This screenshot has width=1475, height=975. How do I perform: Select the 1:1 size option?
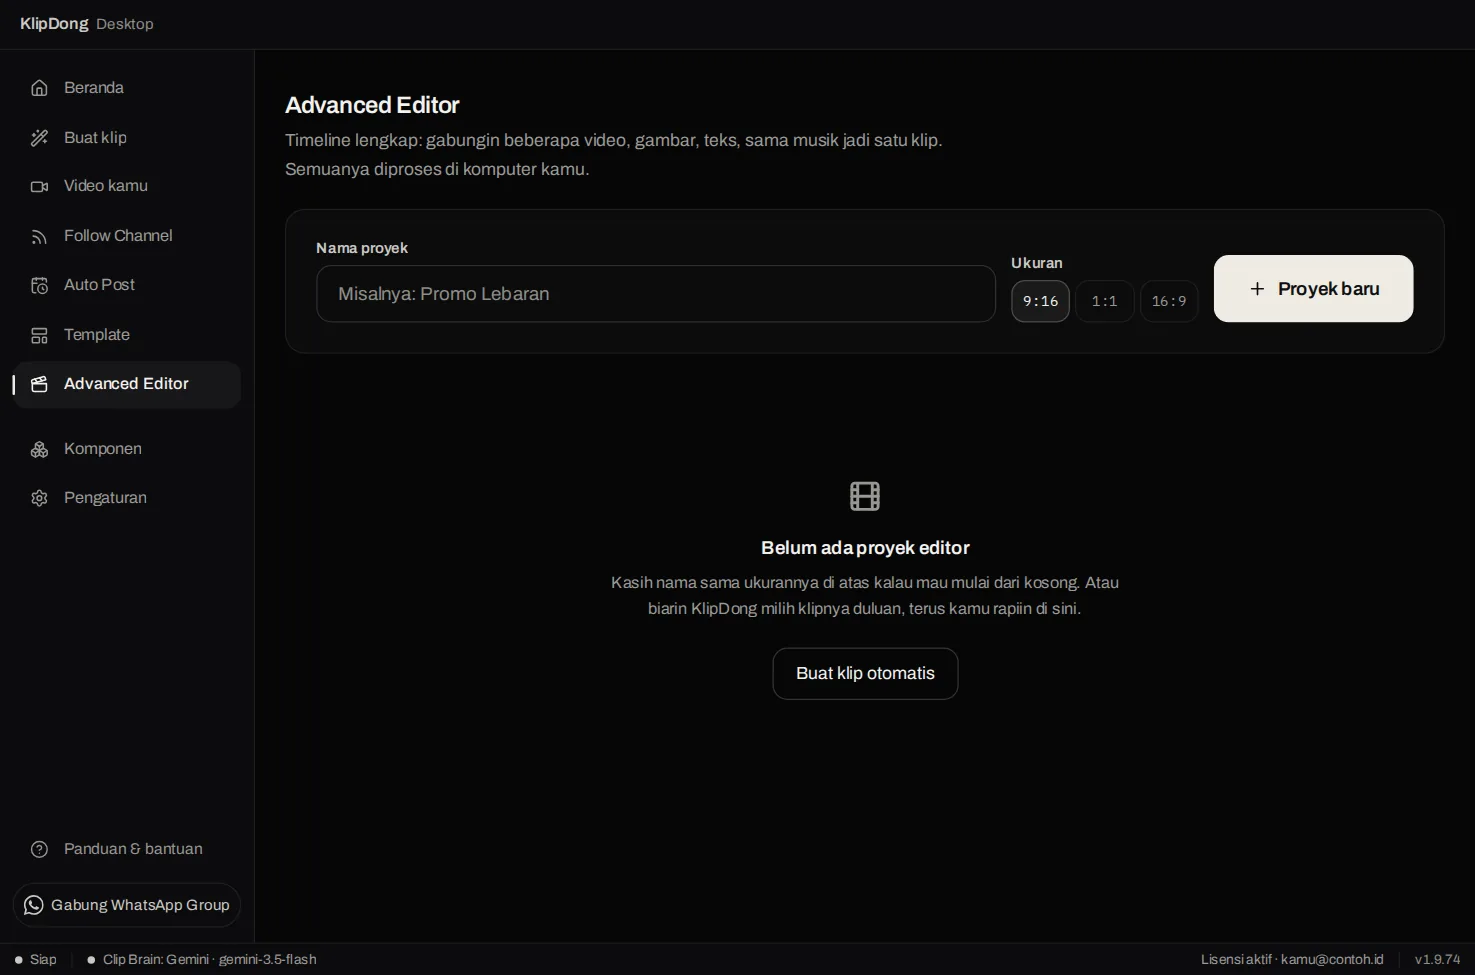pyautogui.click(x=1104, y=301)
